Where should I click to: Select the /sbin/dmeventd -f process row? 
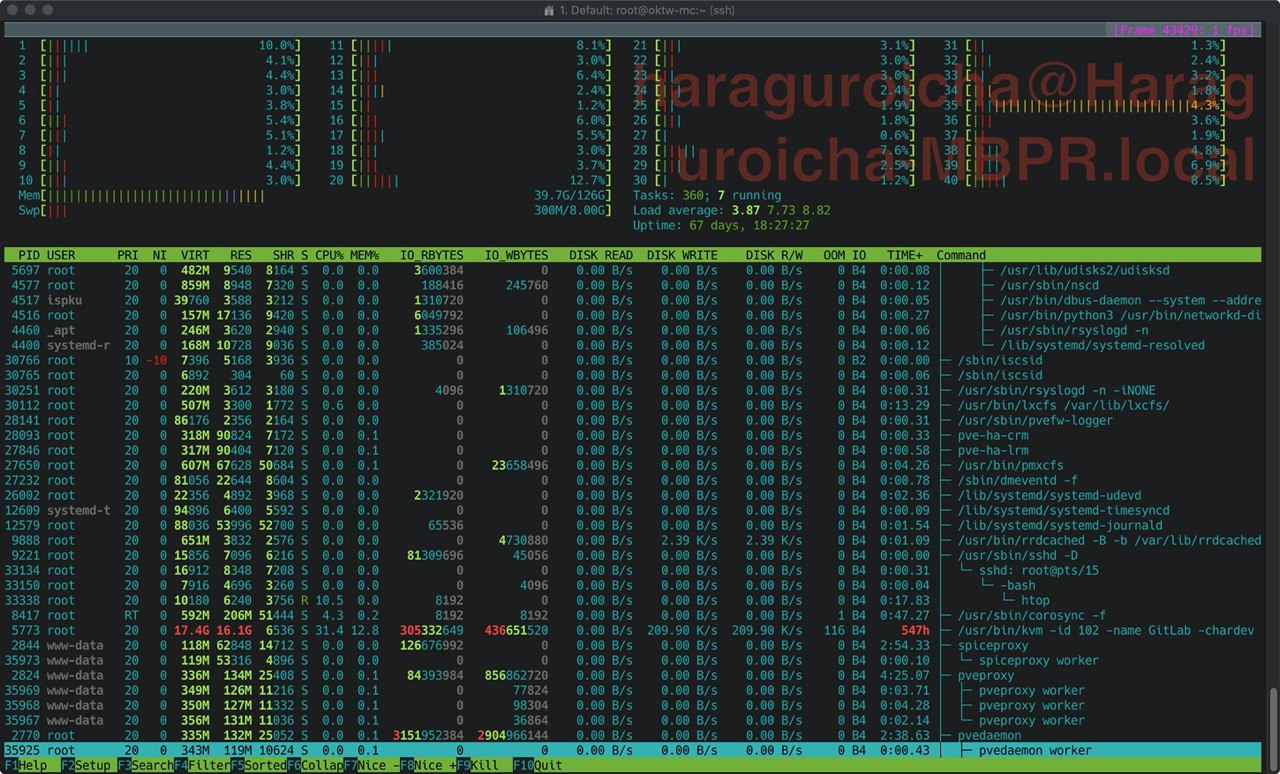point(633,480)
